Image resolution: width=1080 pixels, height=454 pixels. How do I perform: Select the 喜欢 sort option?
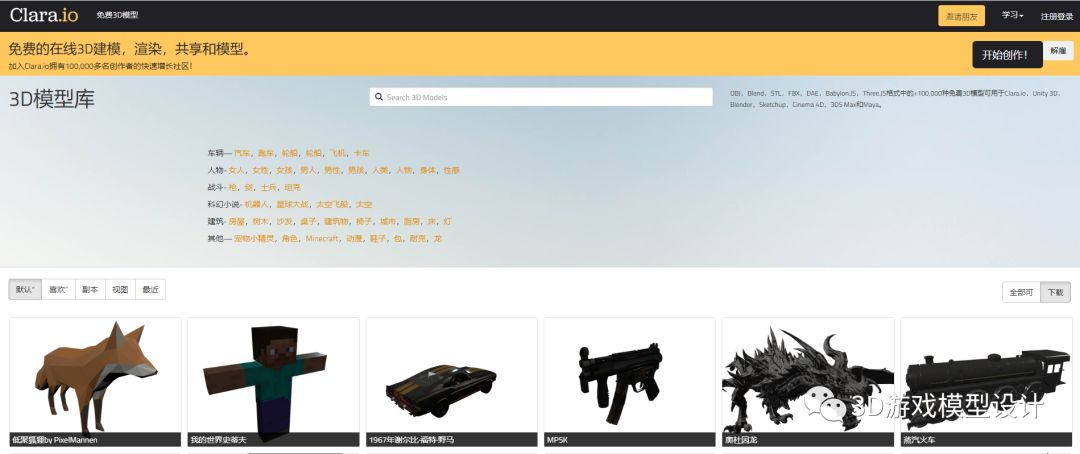tap(59, 289)
